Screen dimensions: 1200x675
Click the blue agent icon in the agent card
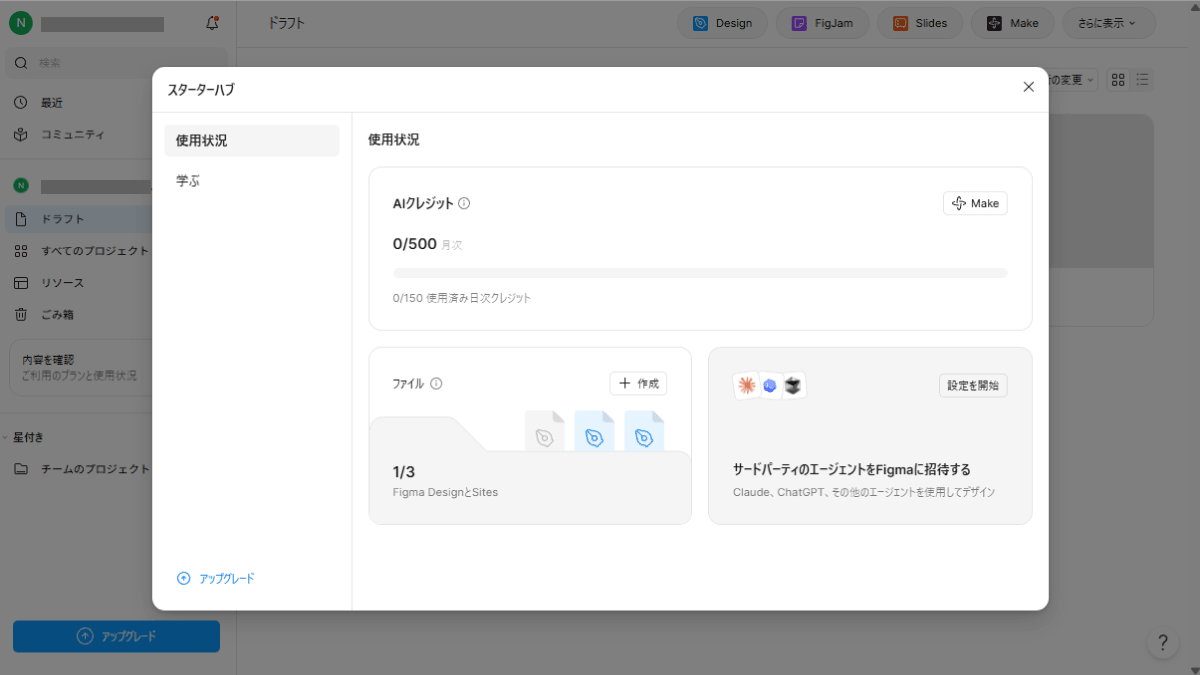(x=770, y=385)
